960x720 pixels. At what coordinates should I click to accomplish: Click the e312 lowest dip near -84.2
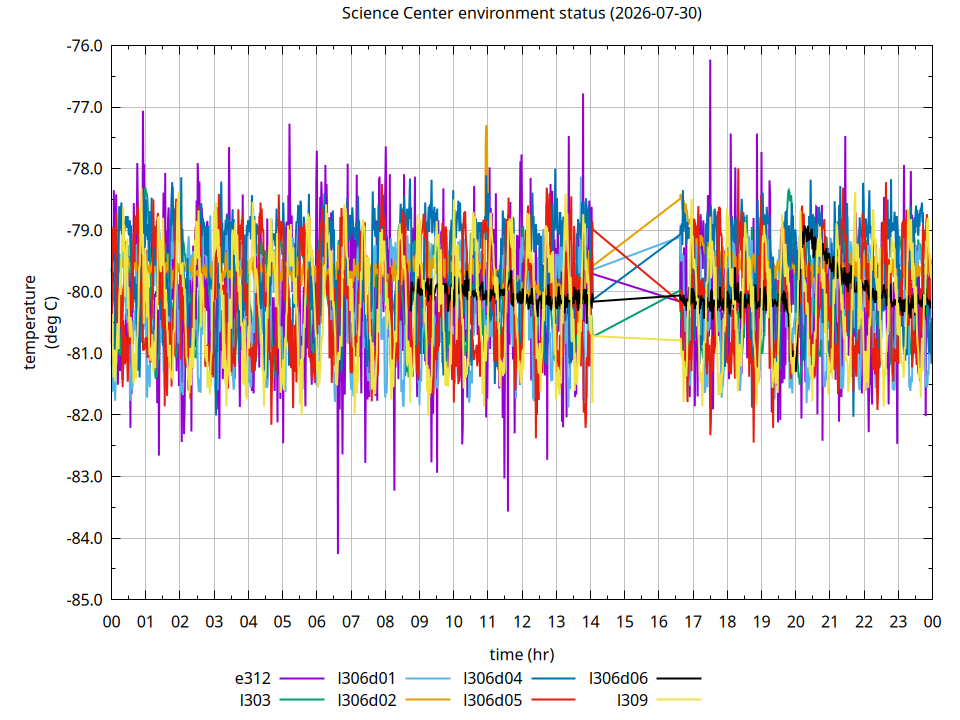pos(338,552)
